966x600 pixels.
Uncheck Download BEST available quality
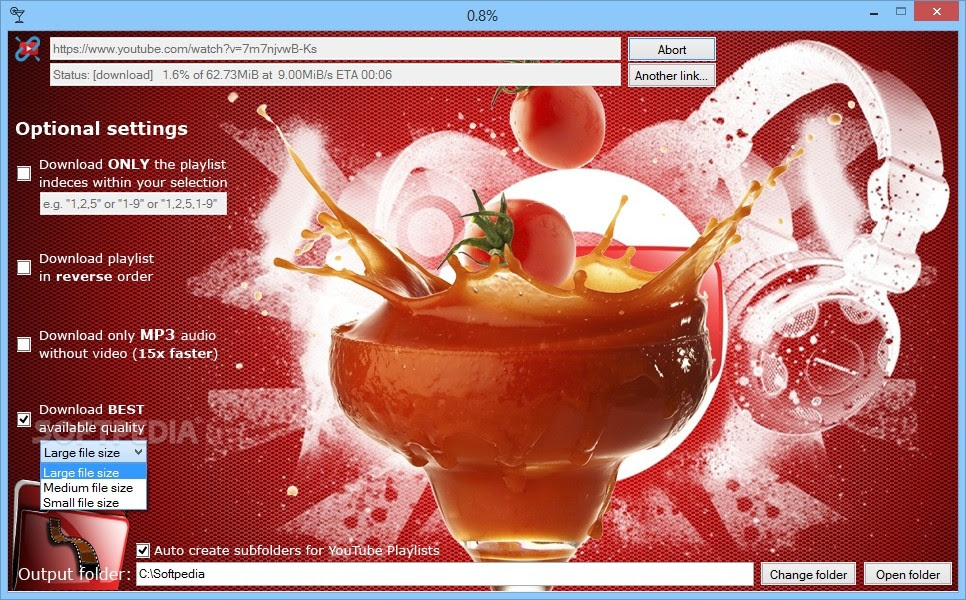point(24,420)
